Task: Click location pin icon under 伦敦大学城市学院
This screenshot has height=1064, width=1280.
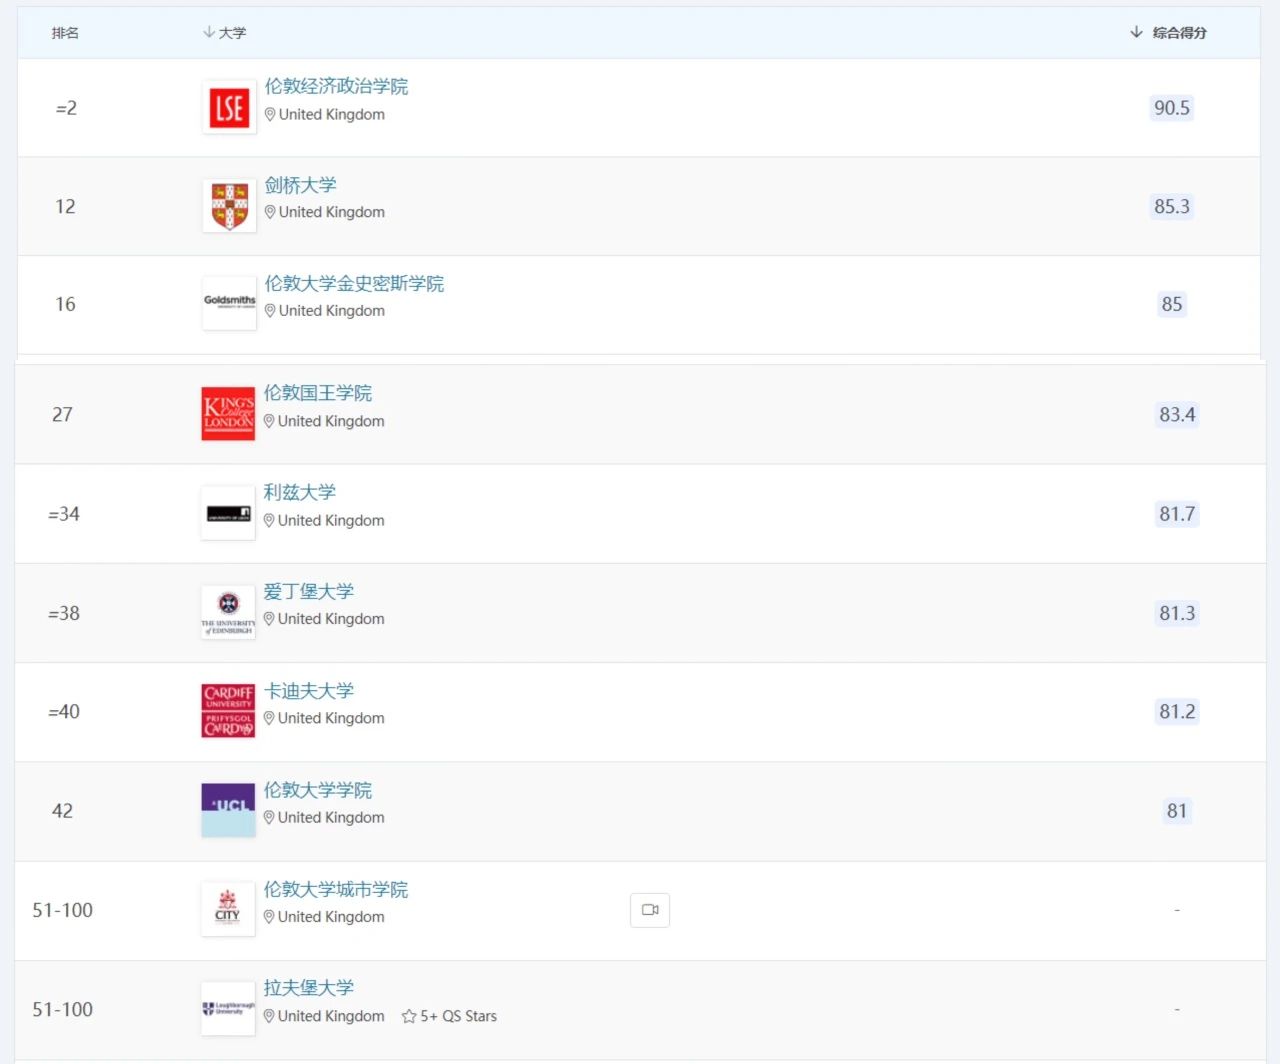Action: click(x=269, y=917)
